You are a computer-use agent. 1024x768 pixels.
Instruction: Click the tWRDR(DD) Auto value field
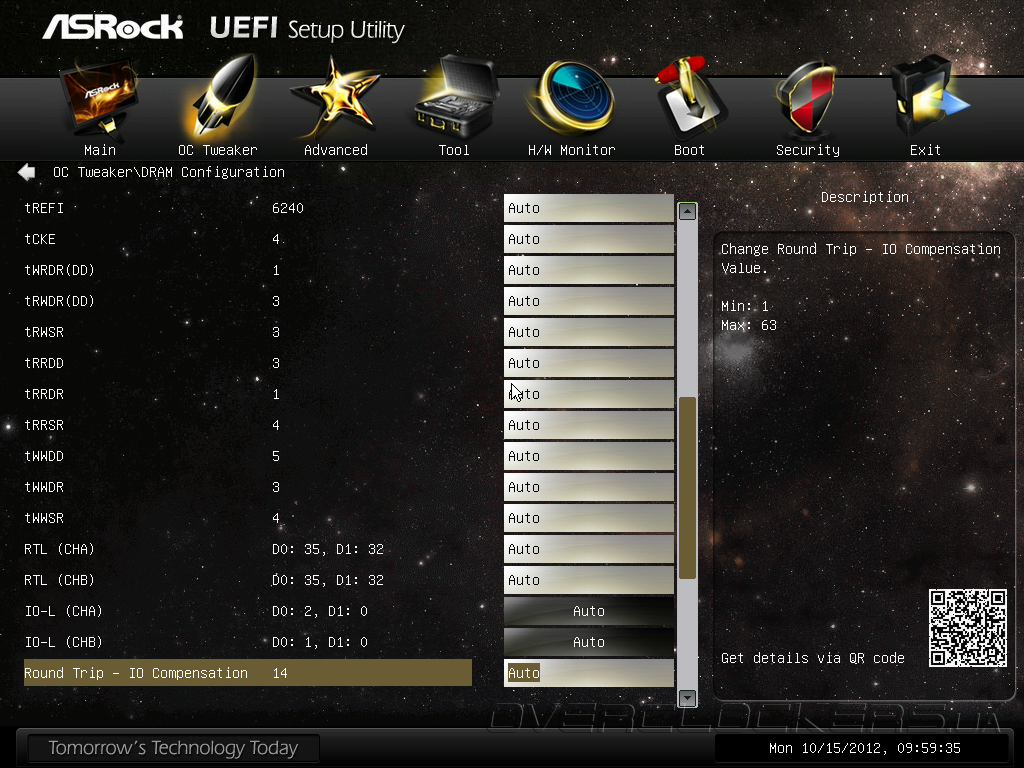(x=588, y=270)
